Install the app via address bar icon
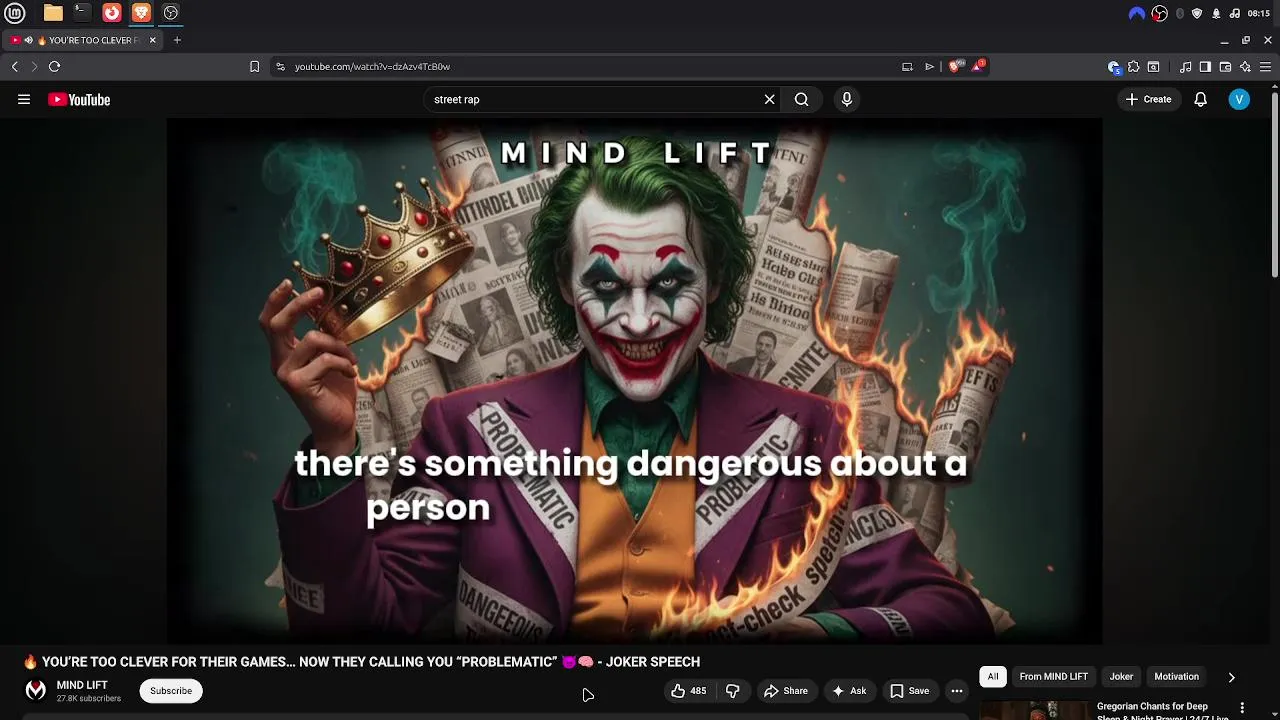The image size is (1280, 720). [x=907, y=66]
